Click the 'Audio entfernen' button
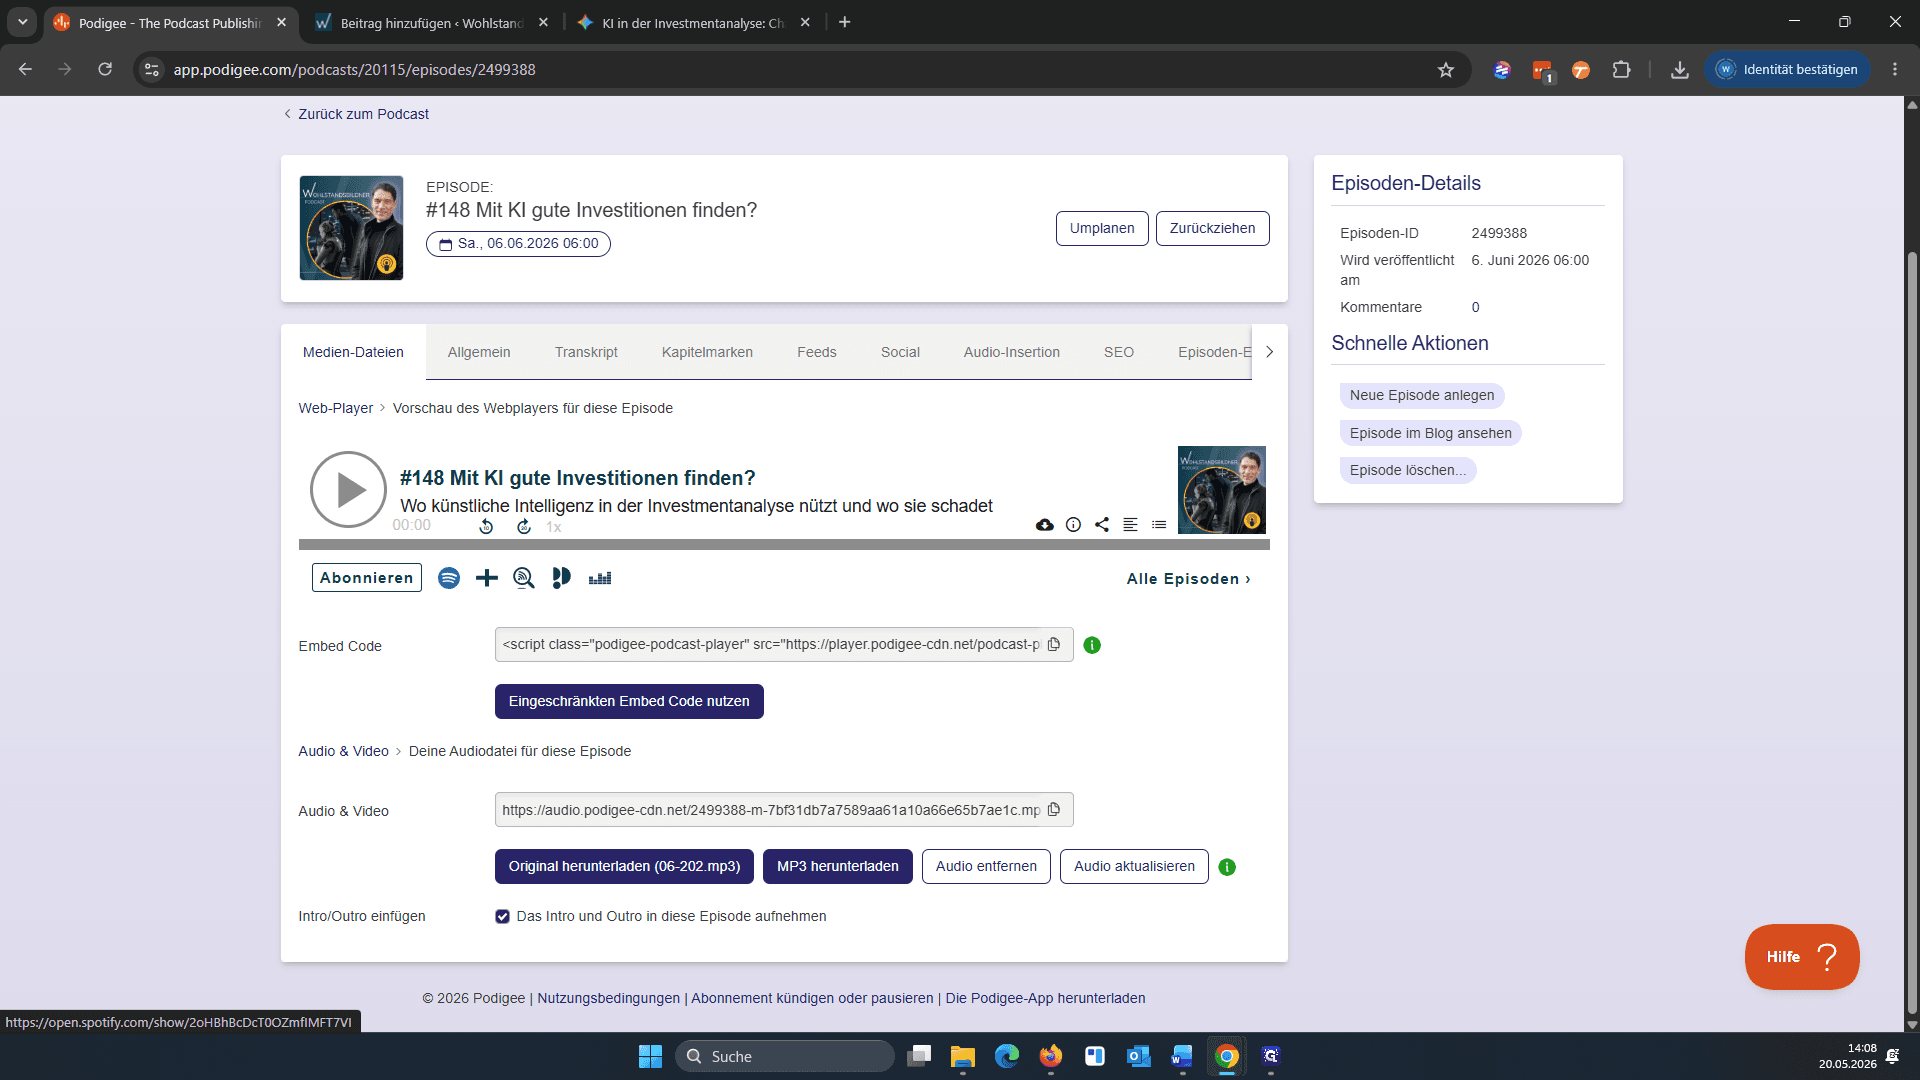 [986, 866]
